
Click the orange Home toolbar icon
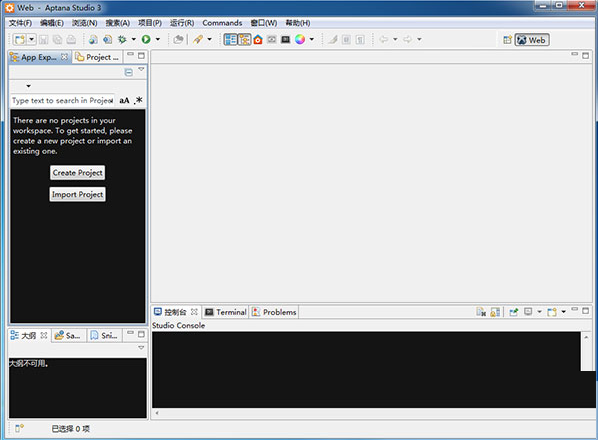pos(258,39)
